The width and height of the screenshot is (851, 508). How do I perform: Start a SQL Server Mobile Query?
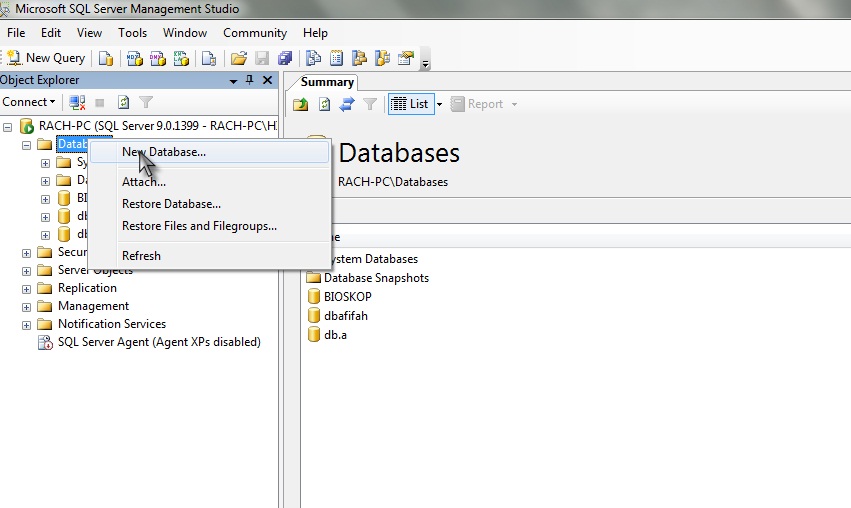pyautogui.click(x=209, y=58)
